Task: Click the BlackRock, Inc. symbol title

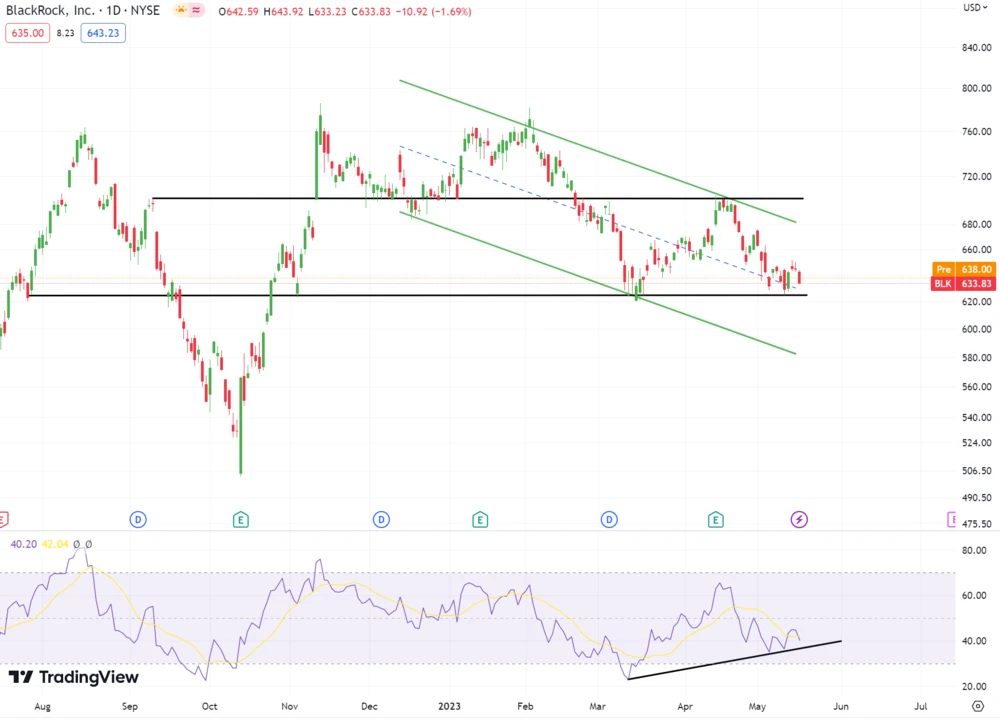Action: click(x=49, y=10)
